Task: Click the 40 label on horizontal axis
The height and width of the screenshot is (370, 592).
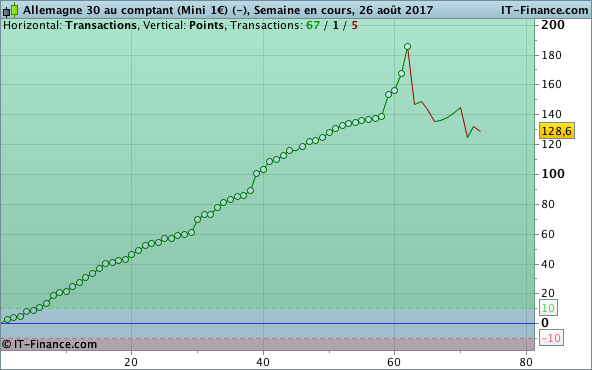Action: tap(263, 362)
